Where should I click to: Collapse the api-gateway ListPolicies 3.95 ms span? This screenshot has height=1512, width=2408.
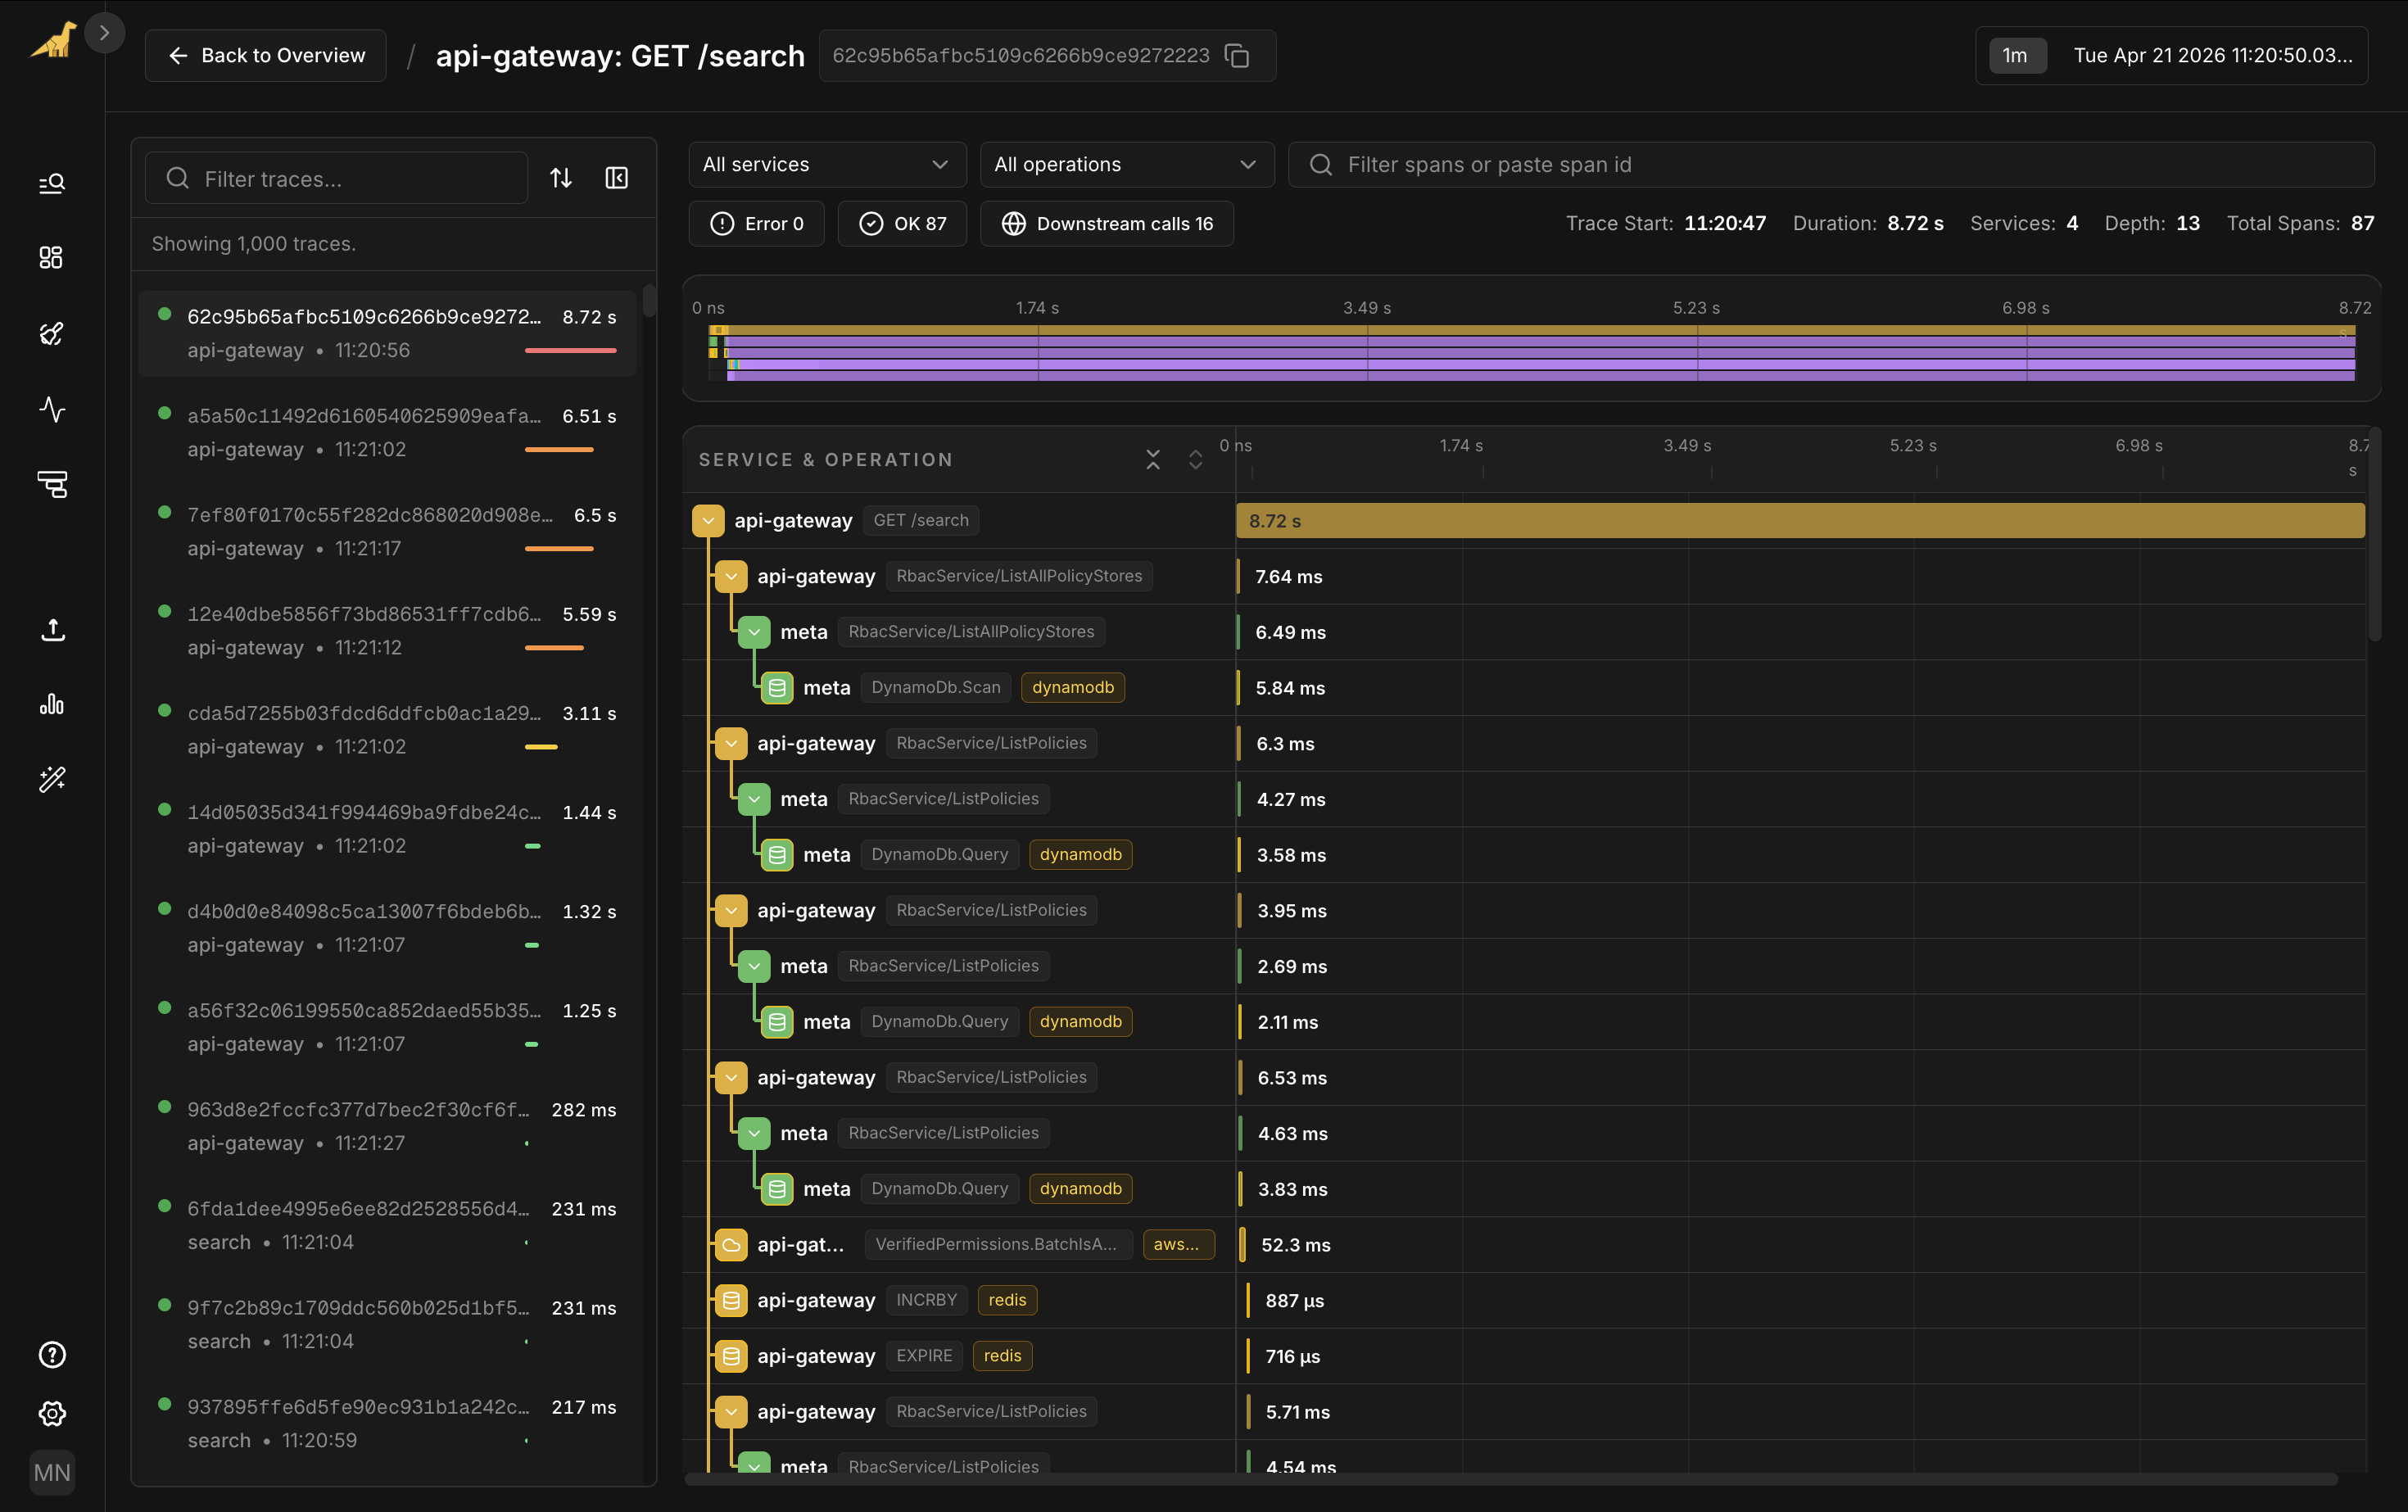point(731,911)
